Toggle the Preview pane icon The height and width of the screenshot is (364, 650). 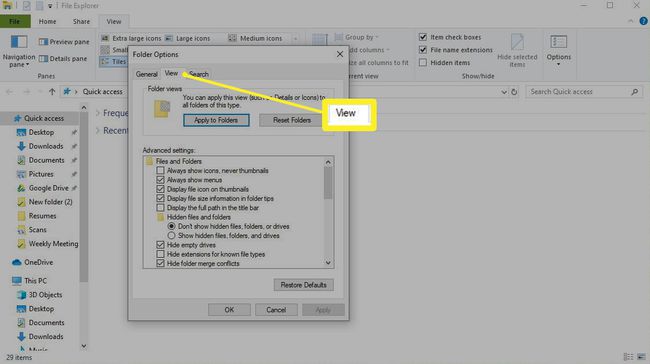pos(43,42)
